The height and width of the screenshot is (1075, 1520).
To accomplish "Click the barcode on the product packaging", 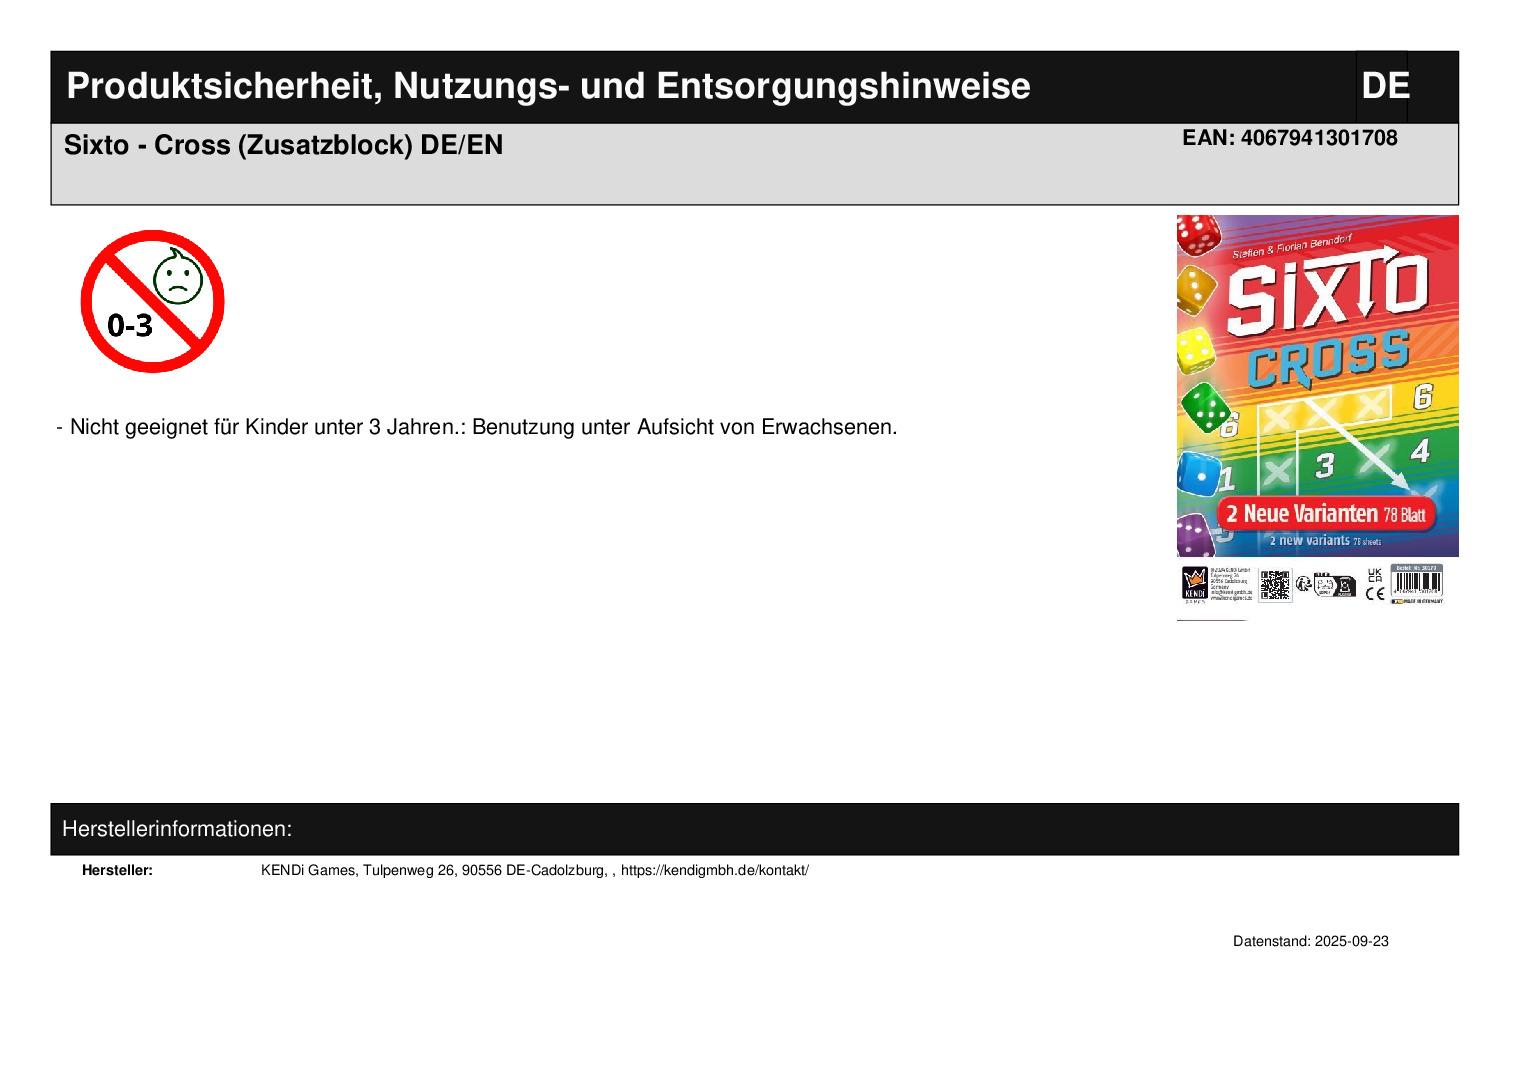I will pyautogui.click(x=1416, y=585).
